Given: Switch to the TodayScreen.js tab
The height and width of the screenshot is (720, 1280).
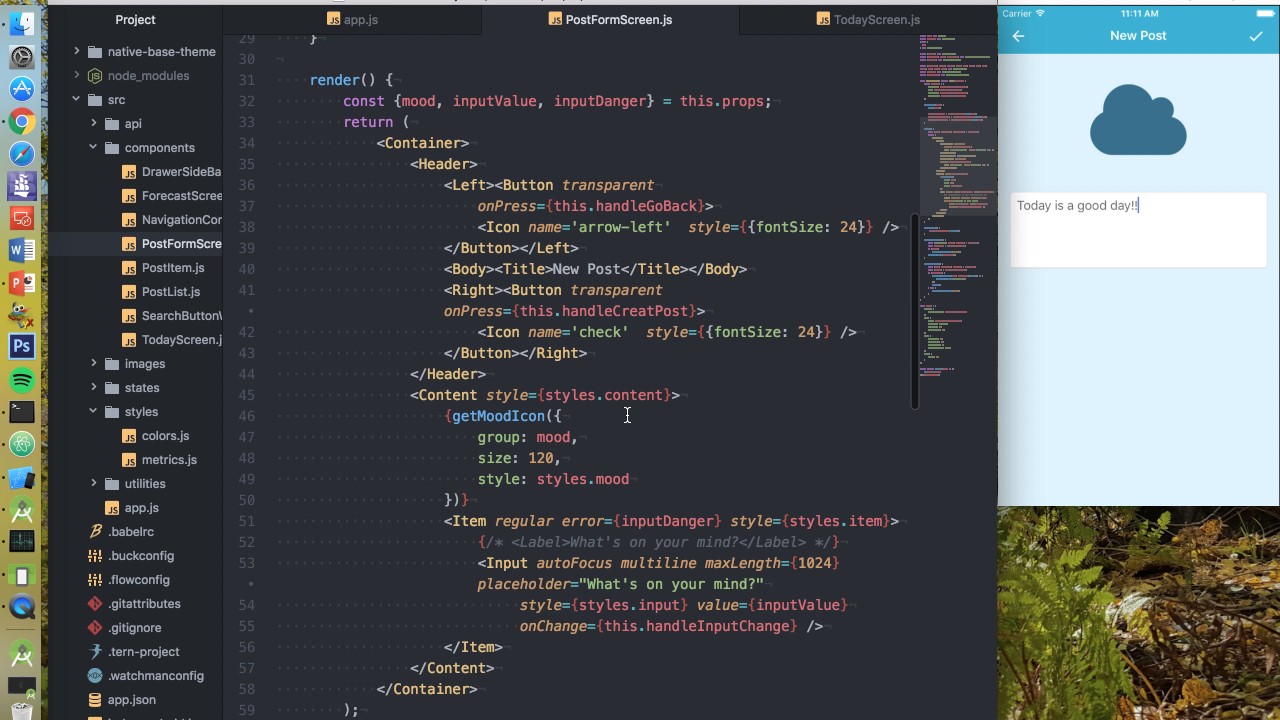Looking at the screenshot, I should coord(868,19).
